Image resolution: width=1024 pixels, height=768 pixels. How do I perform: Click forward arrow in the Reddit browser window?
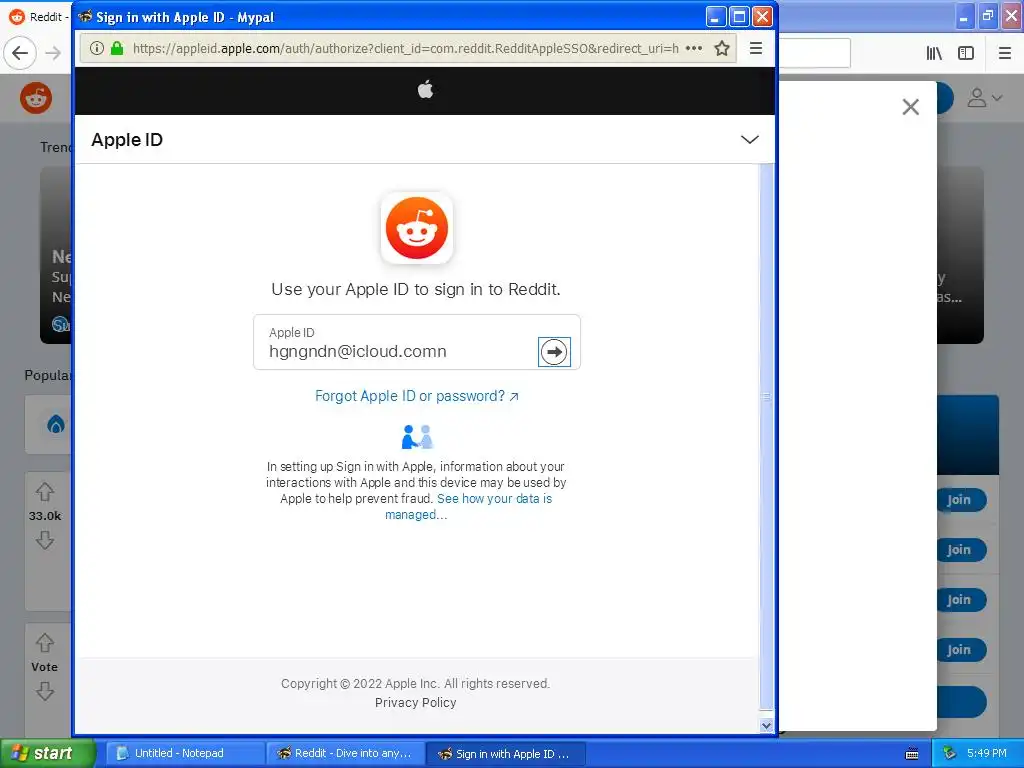(x=54, y=53)
